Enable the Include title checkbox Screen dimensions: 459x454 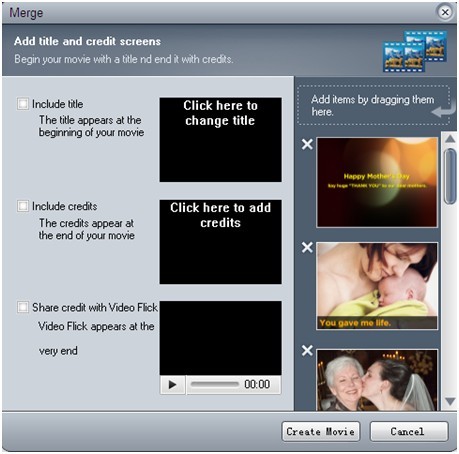click(23, 104)
